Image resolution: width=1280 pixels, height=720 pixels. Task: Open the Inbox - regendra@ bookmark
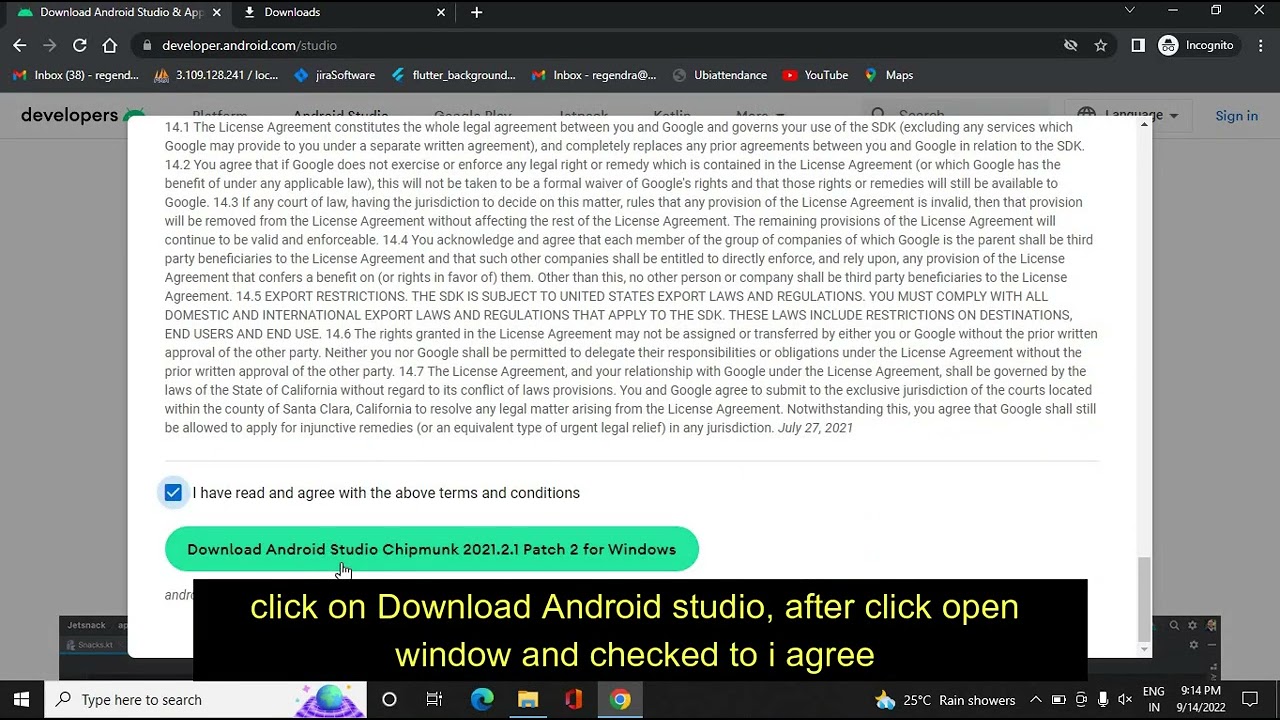pyautogui.click(x=595, y=75)
